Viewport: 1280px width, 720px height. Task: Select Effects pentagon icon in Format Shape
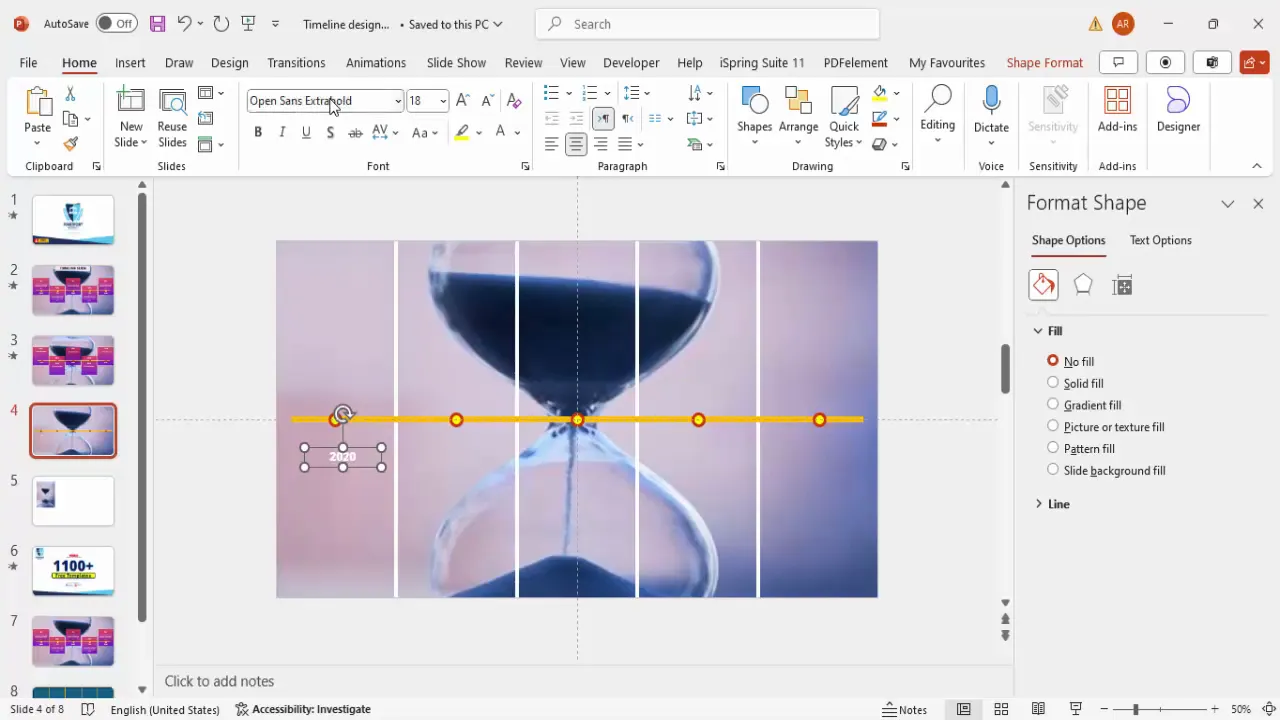(1083, 285)
